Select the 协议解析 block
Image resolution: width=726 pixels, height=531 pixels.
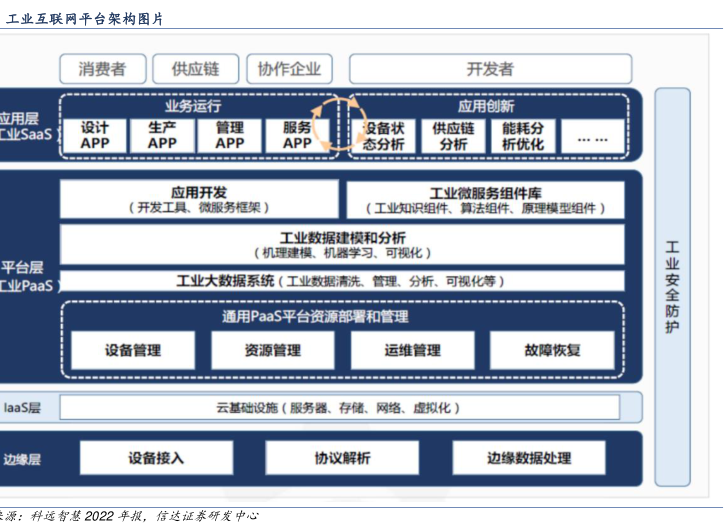pos(342,458)
